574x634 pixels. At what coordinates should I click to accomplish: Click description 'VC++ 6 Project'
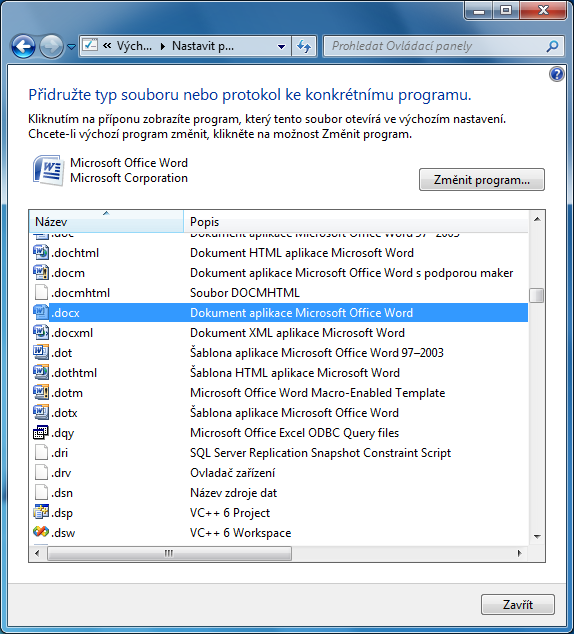[x=230, y=513]
